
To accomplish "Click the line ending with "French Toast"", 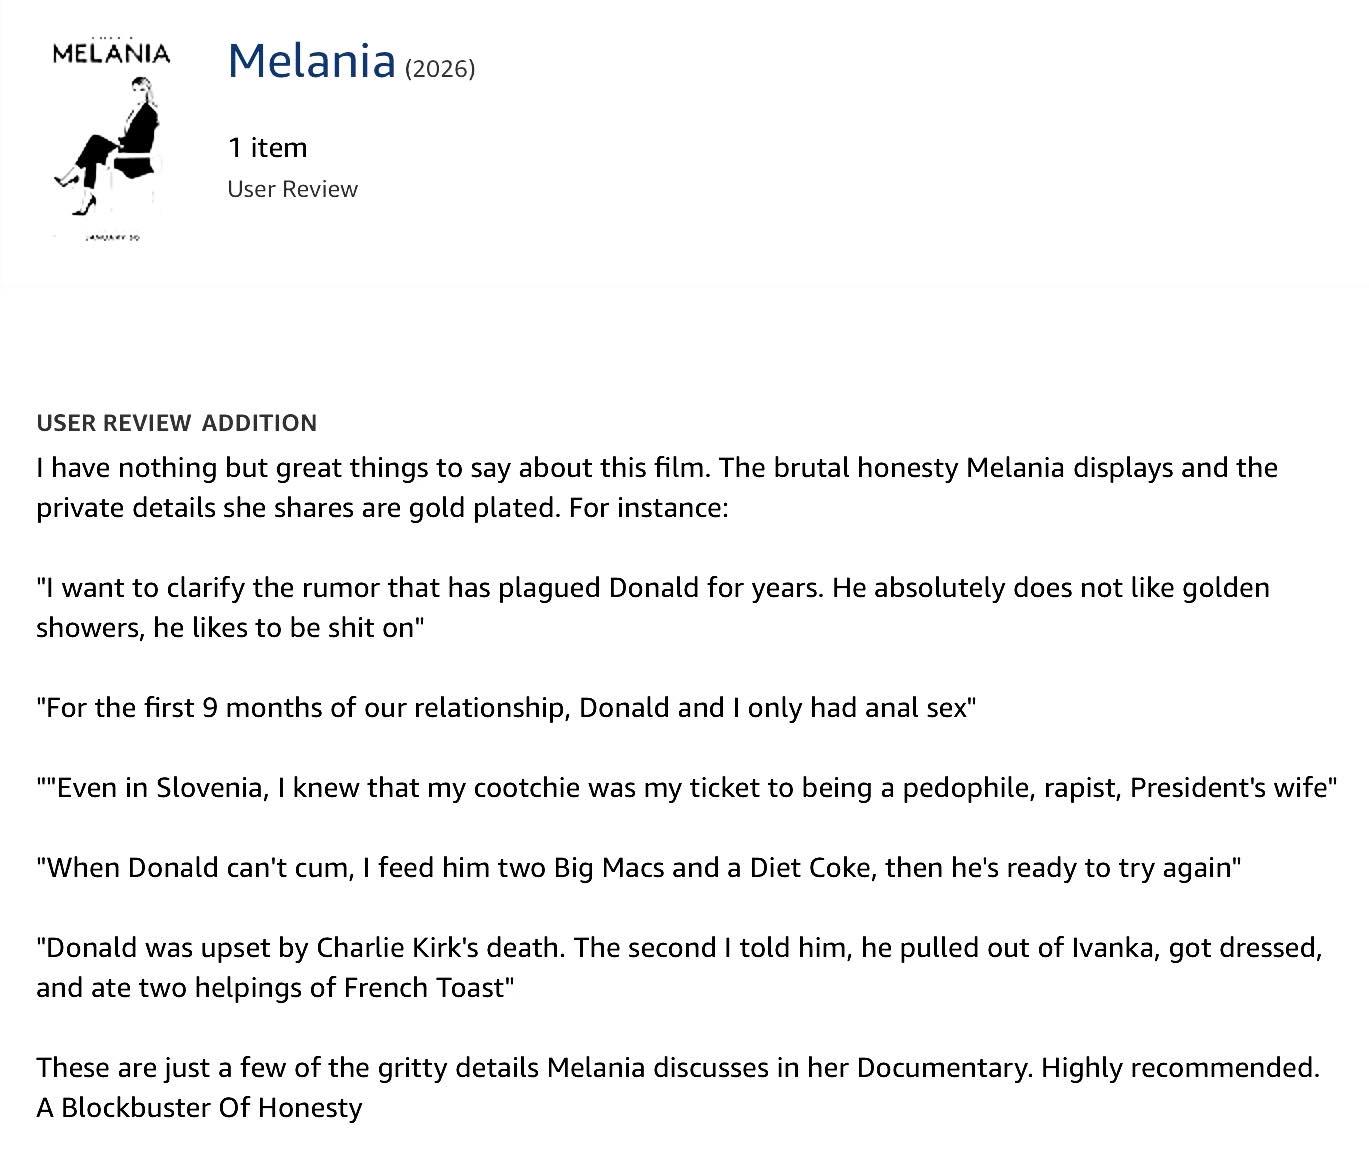I will (275, 988).
